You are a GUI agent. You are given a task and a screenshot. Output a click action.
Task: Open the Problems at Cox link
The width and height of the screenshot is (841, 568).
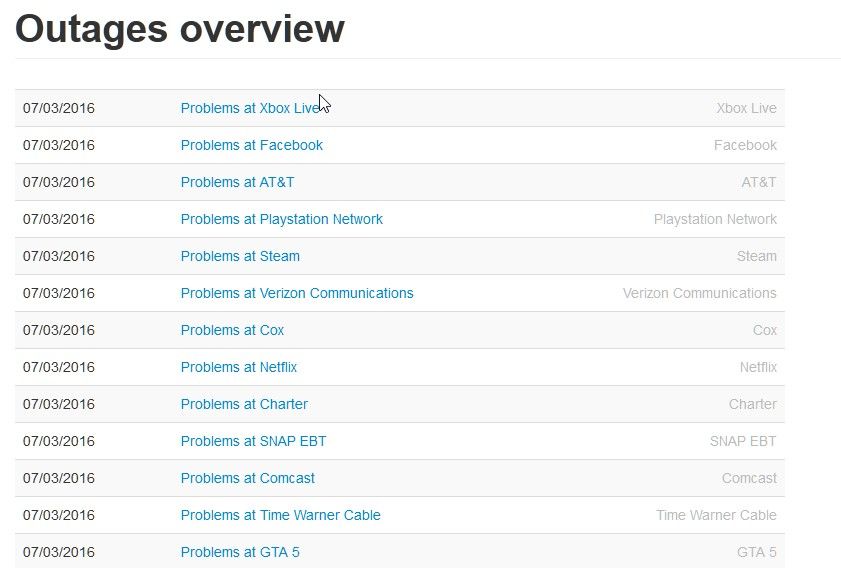coord(232,330)
